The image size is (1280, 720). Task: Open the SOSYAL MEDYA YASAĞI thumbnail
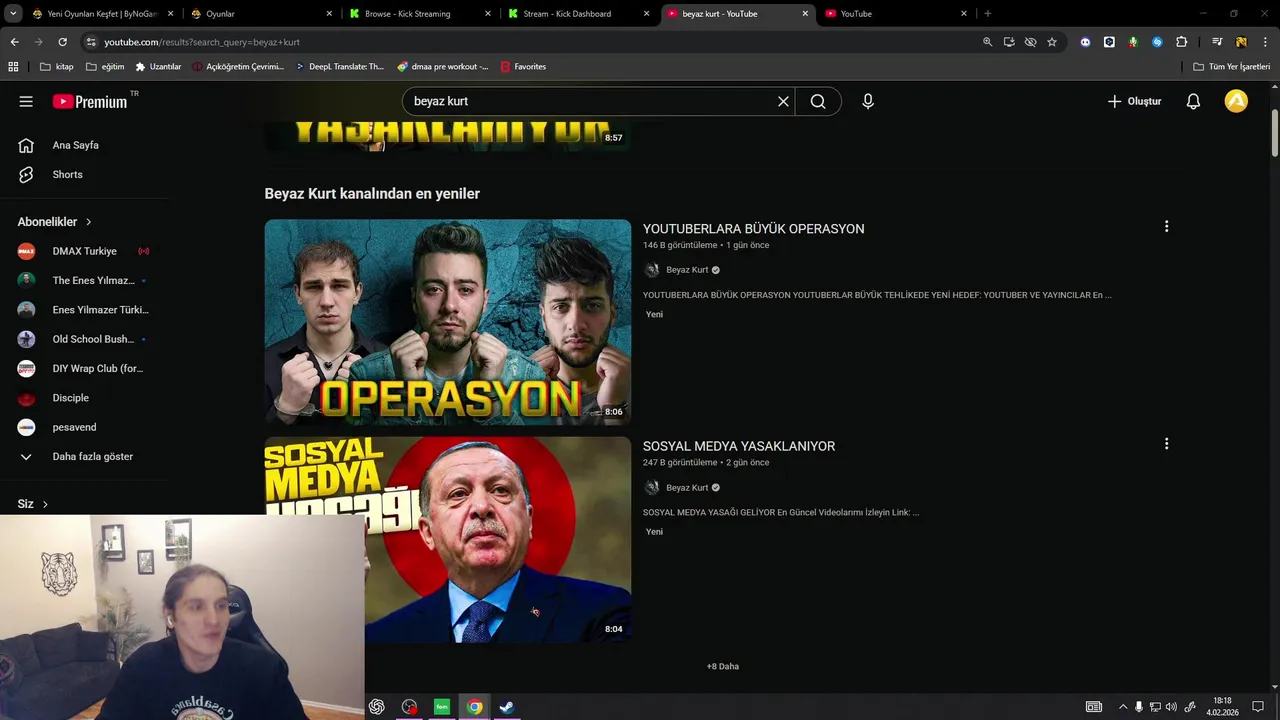(448, 540)
